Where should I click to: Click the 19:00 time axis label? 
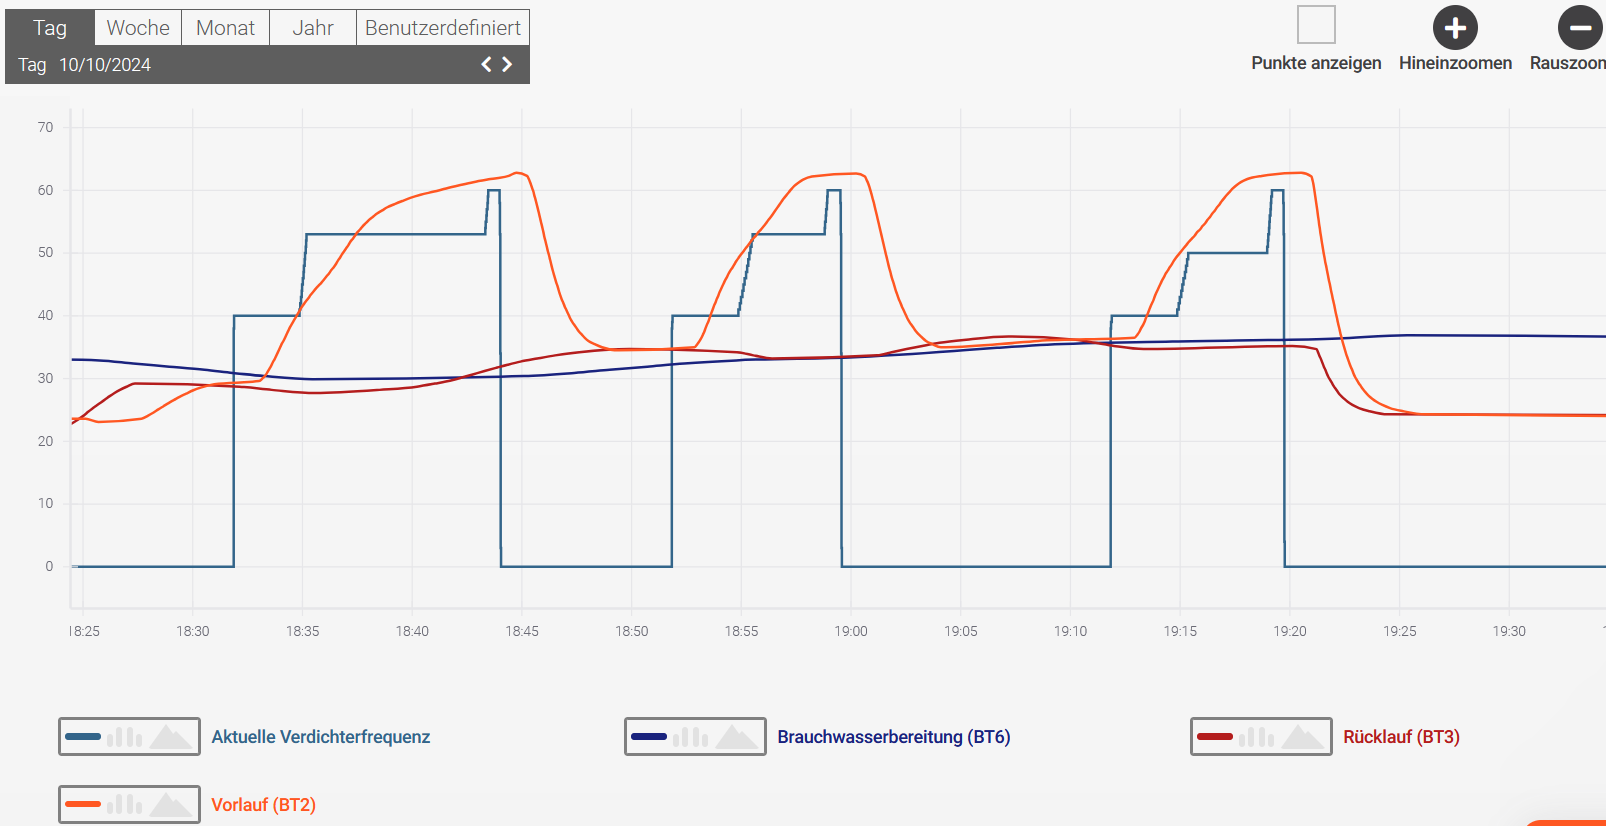tap(851, 631)
